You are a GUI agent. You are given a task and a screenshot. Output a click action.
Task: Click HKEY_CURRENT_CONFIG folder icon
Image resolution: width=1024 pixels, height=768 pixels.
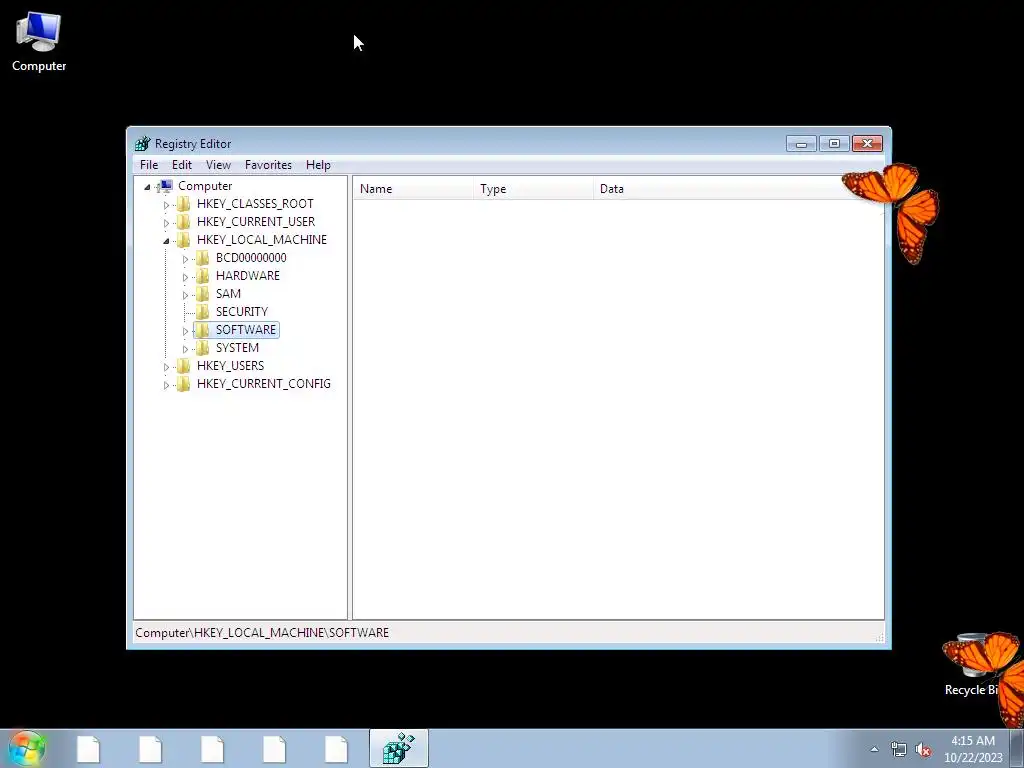pyautogui.click(x=184, y=383)
